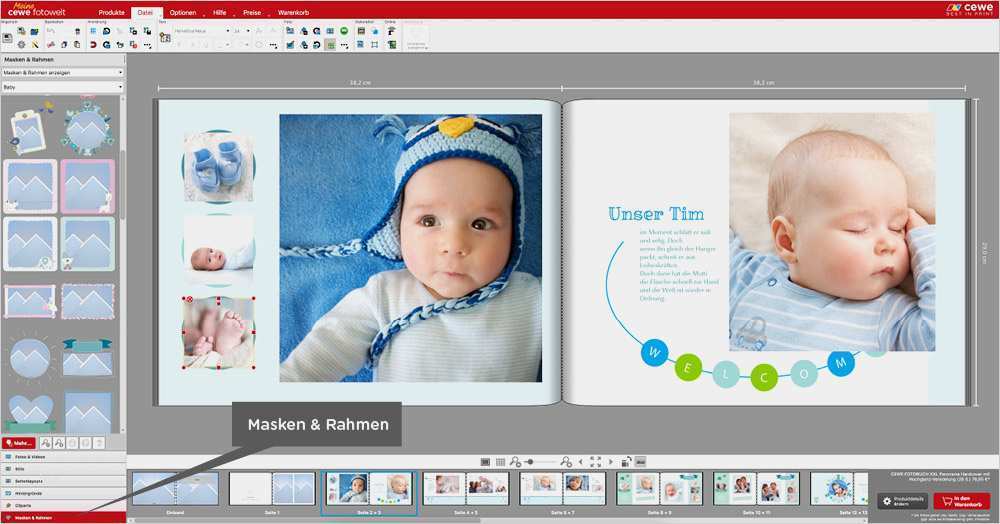Select the Seite 1 page thumbnail
Screen dimensions: 1000x524
click(x=272, y=489)
